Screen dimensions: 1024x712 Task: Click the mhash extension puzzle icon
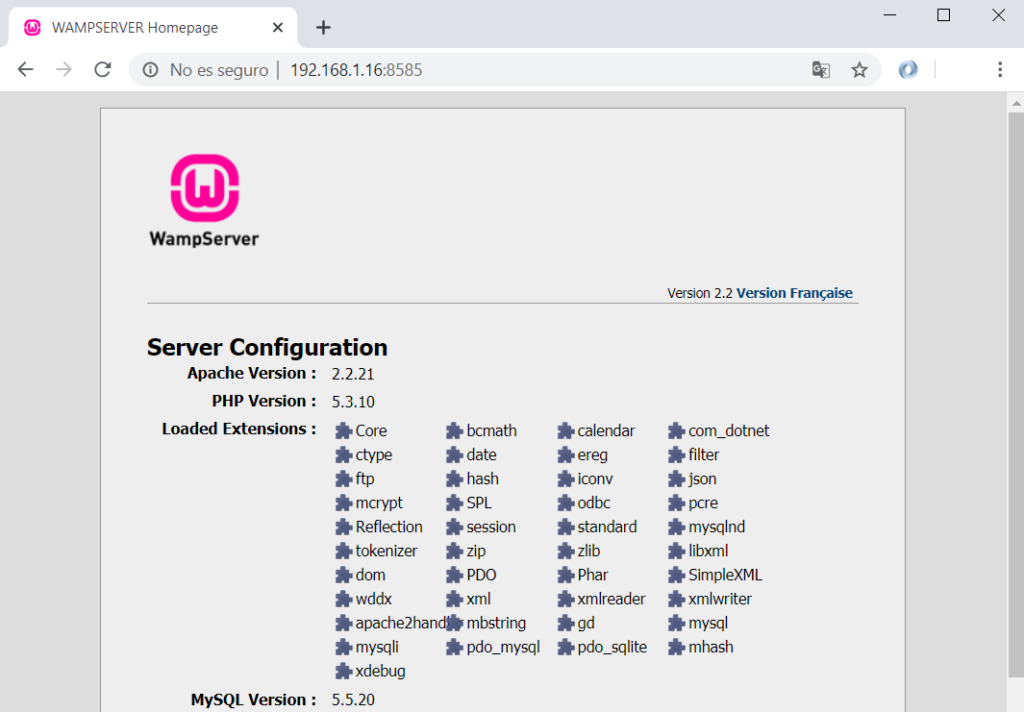[x=677, y=647]
